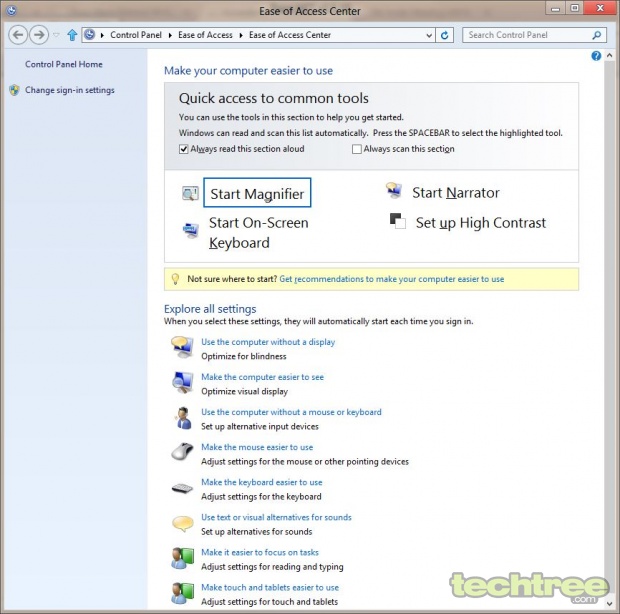The image size is (620, 614).
Task: Open Make it easier to focus on tasks
Action: (260, 552)
